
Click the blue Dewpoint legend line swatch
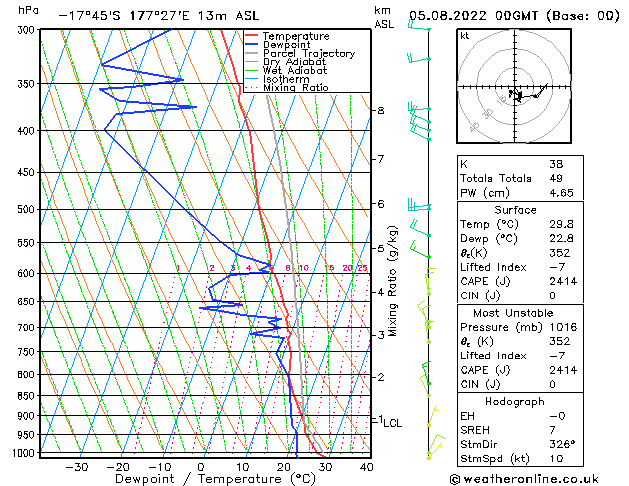point(251,45)
